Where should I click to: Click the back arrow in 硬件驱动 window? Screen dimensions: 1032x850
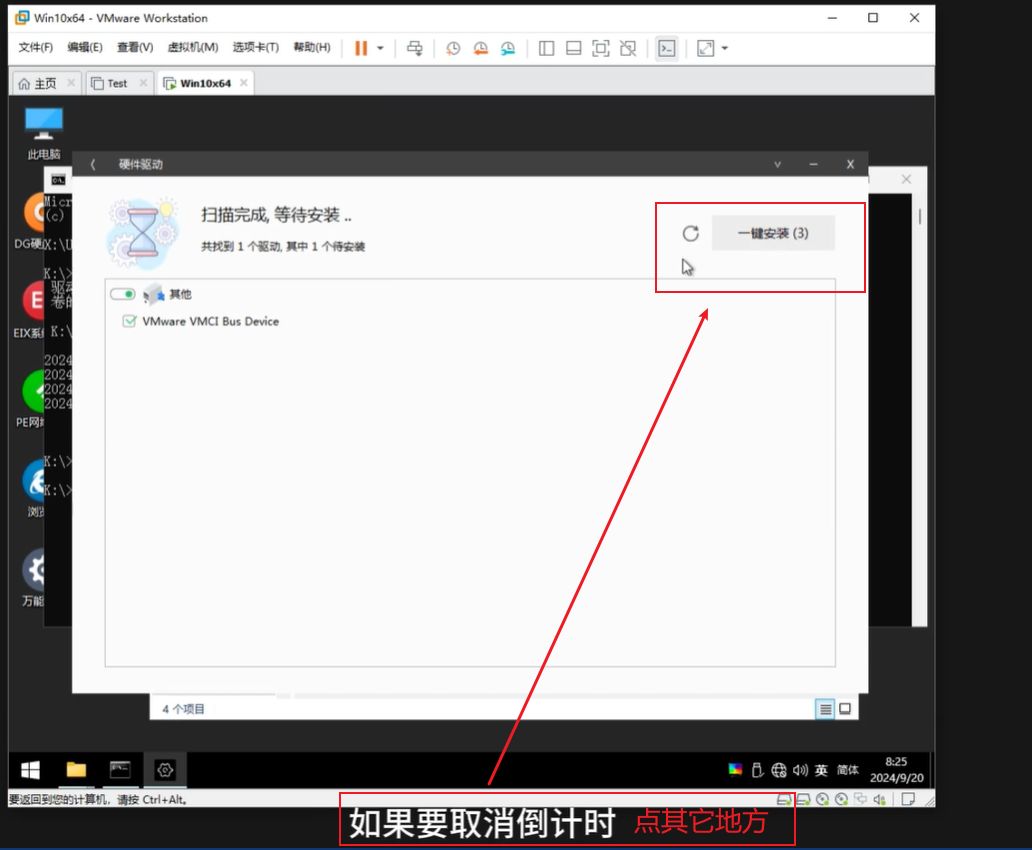[x=93, y=164]
